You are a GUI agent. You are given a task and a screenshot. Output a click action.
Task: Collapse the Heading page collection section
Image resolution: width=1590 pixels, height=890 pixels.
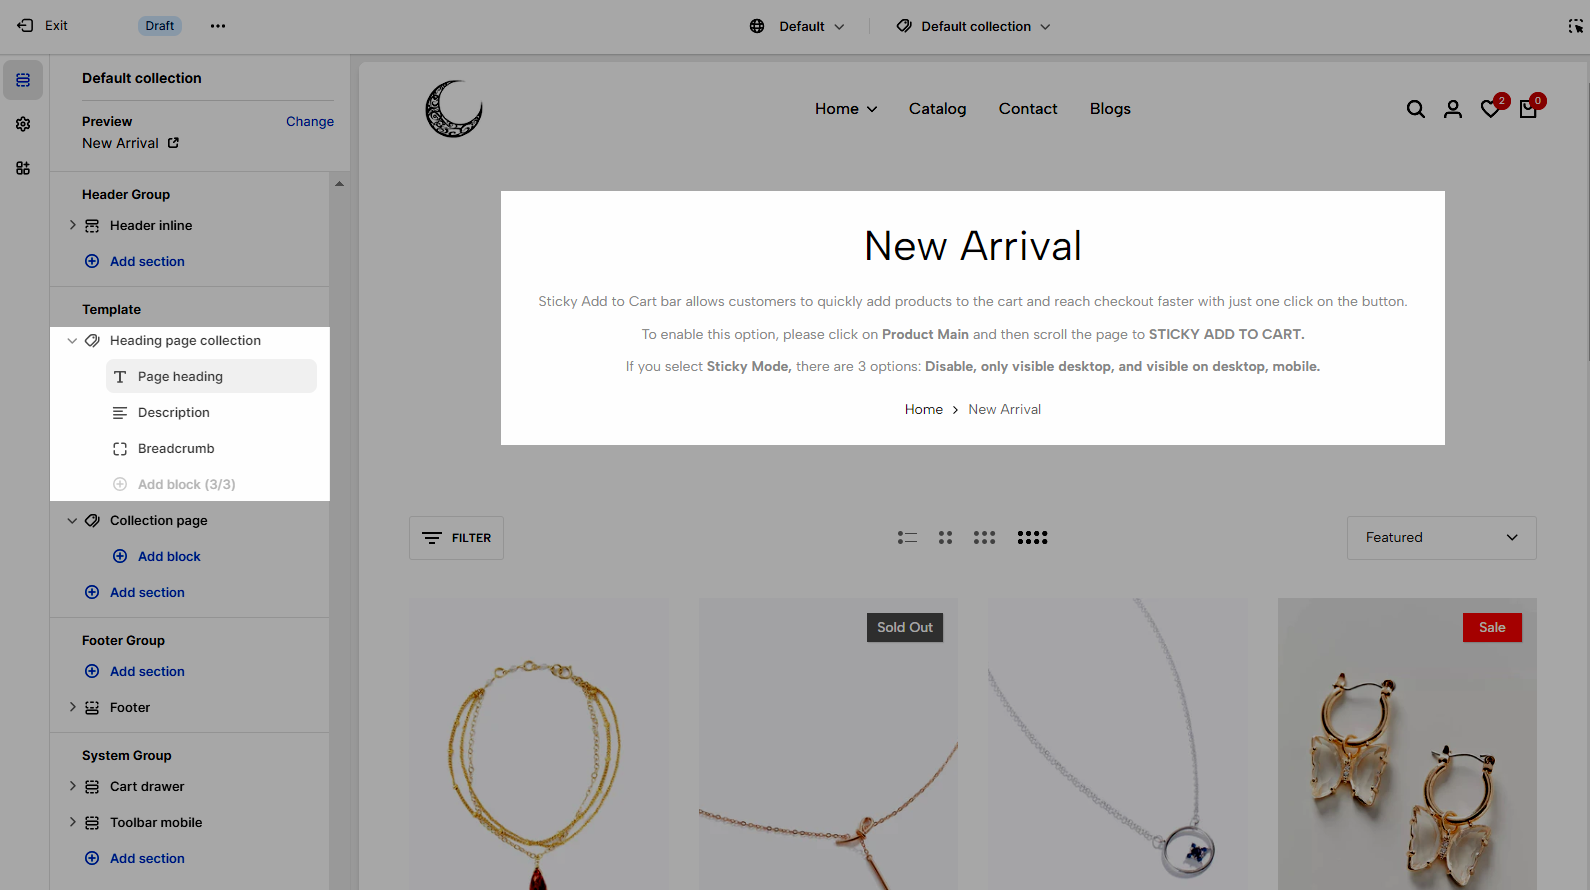tap(72, 341)
